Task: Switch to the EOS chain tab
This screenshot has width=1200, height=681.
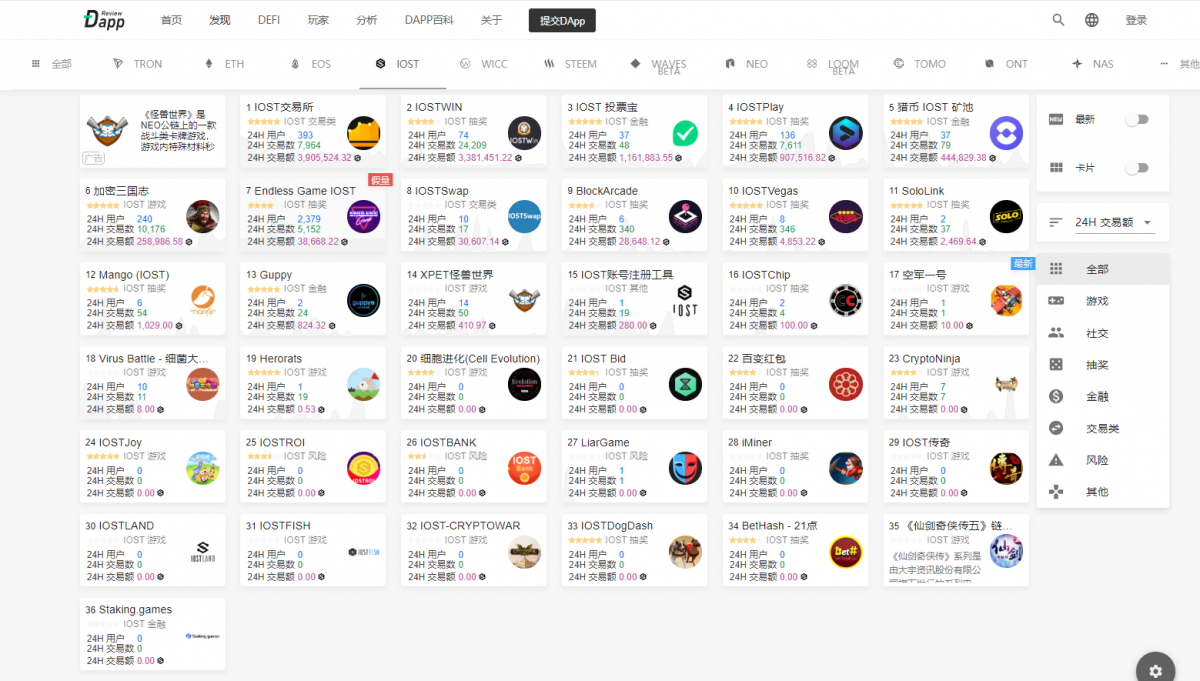Action: 310,64
